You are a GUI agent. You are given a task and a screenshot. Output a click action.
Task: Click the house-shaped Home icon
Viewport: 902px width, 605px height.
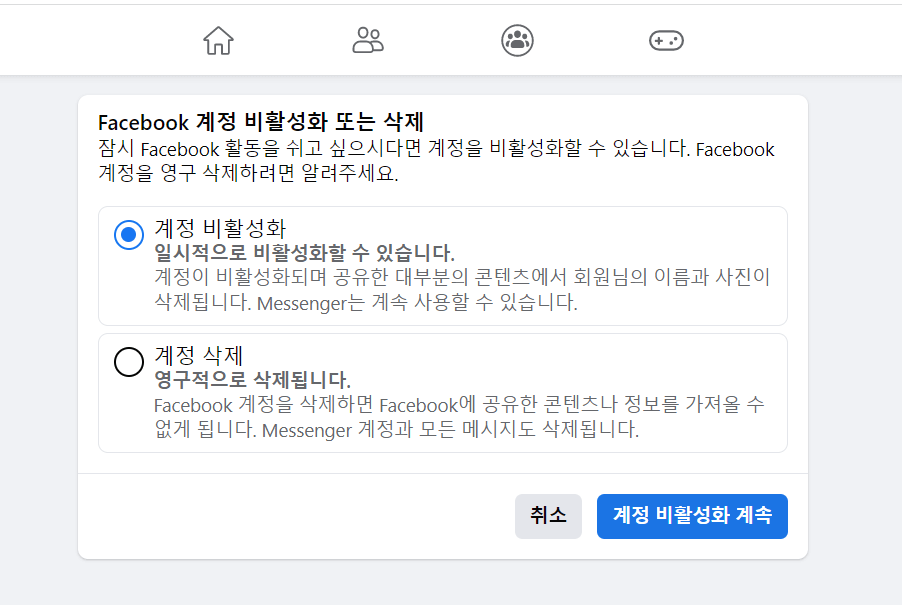pos(218,40)
